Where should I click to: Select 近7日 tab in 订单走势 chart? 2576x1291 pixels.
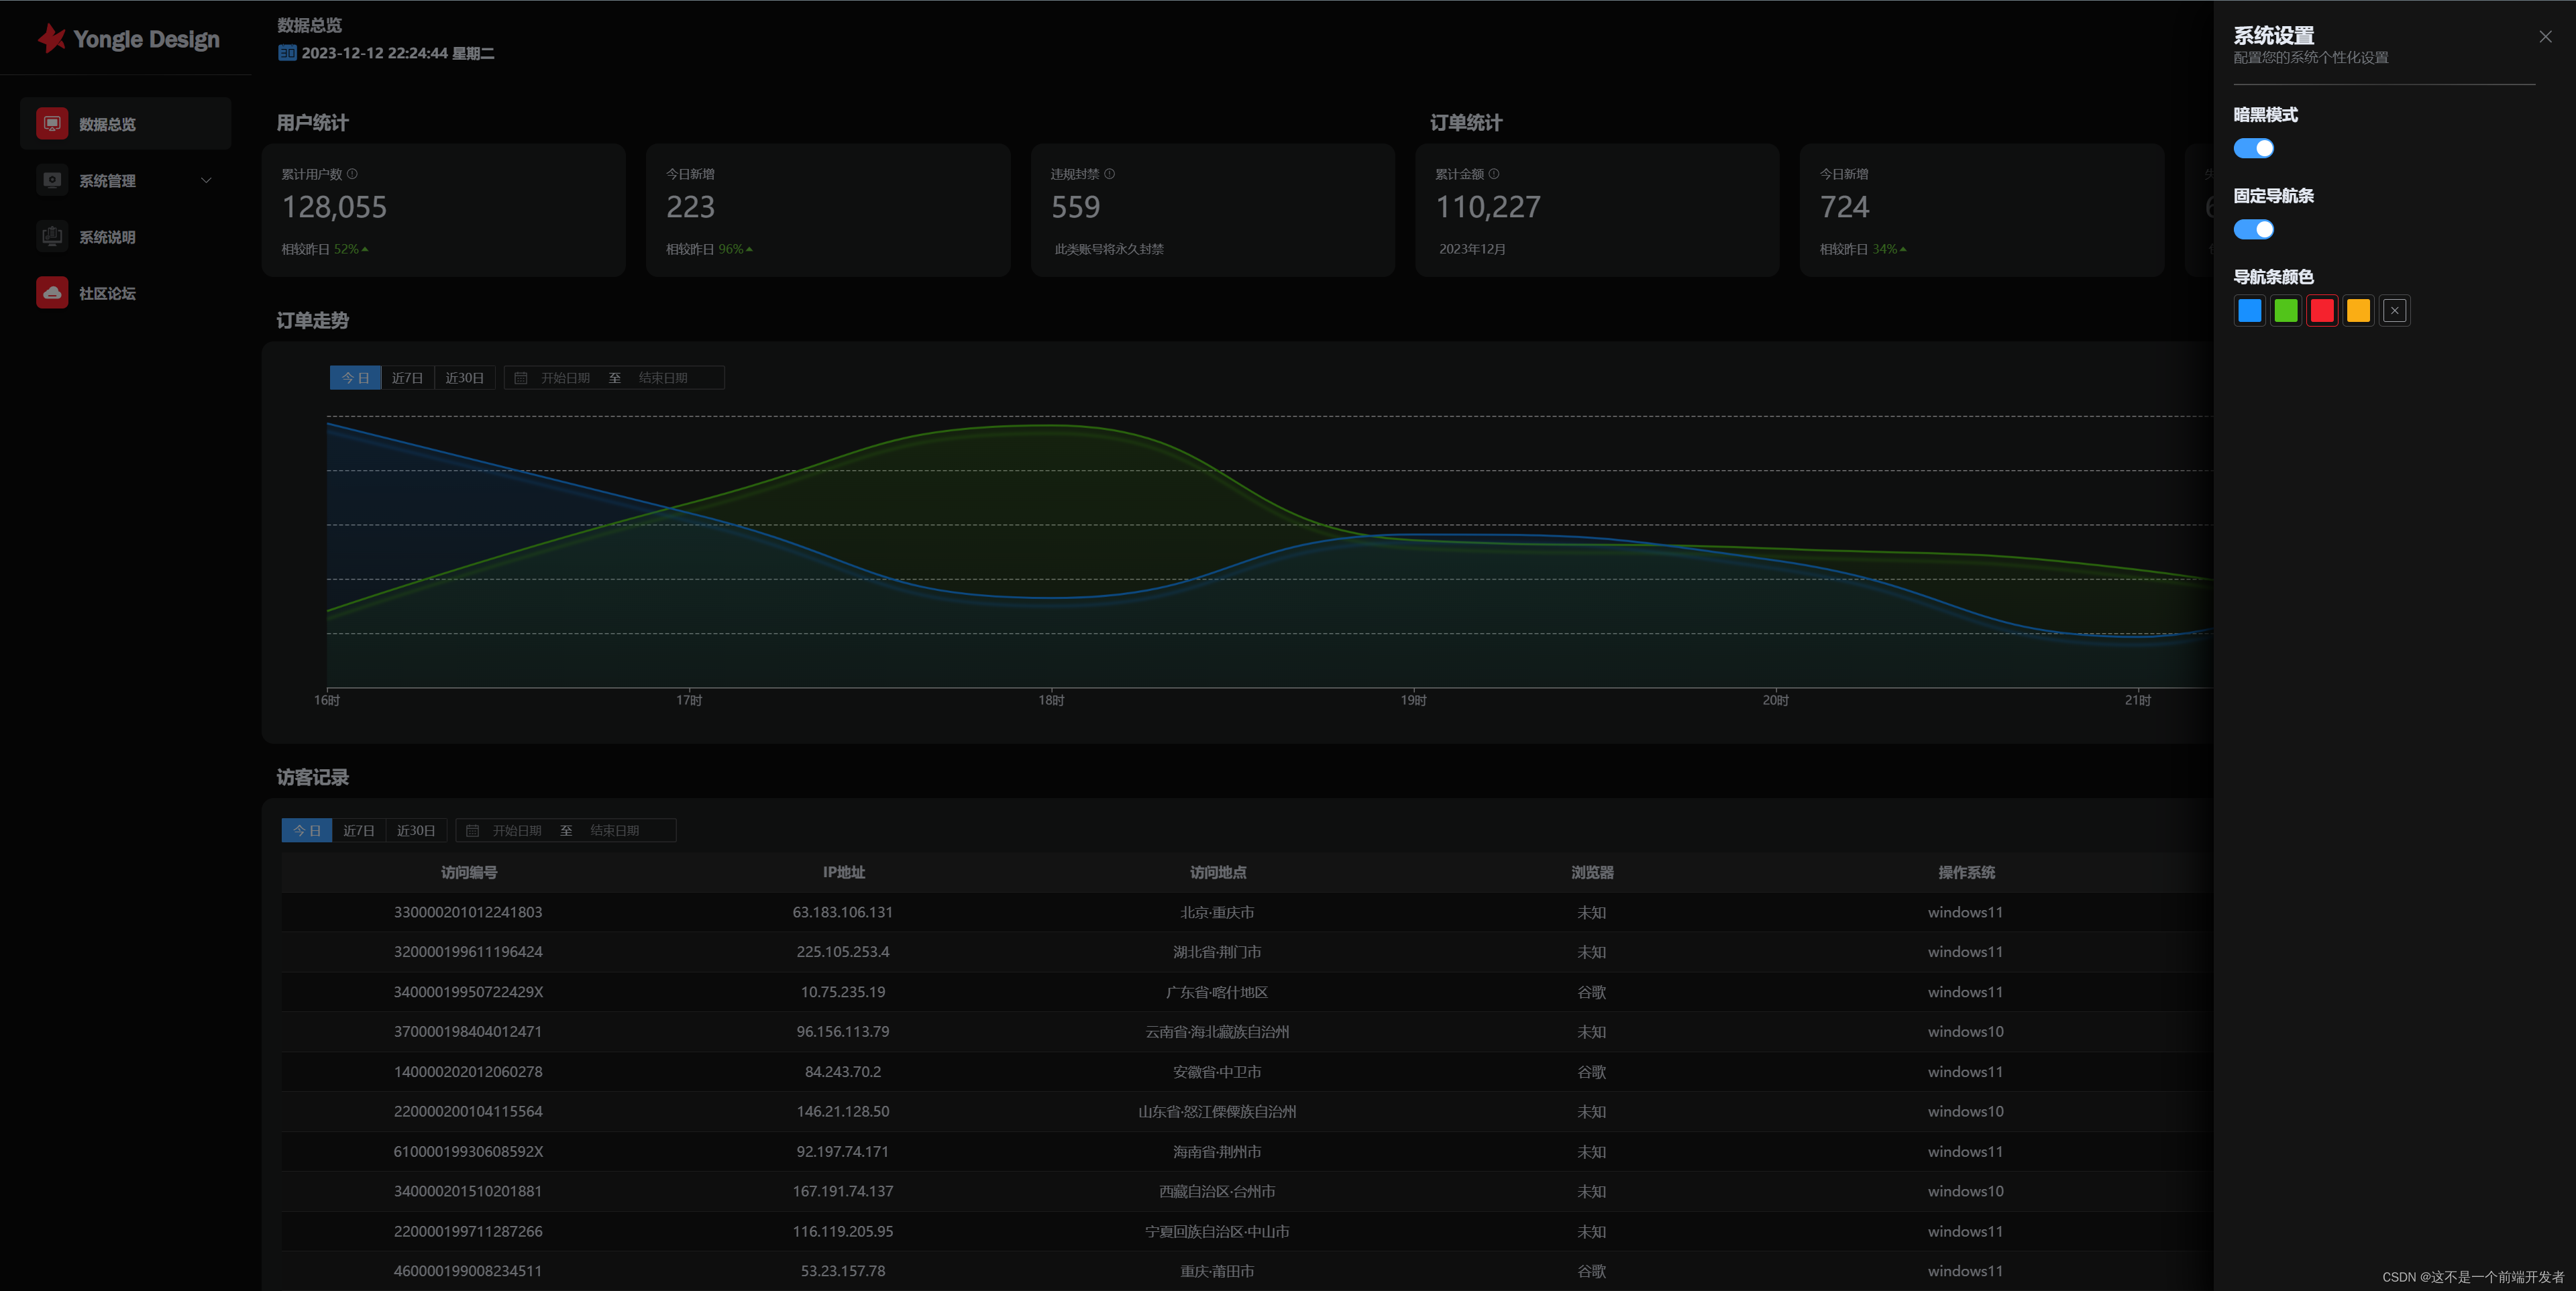tap(407, 378)
